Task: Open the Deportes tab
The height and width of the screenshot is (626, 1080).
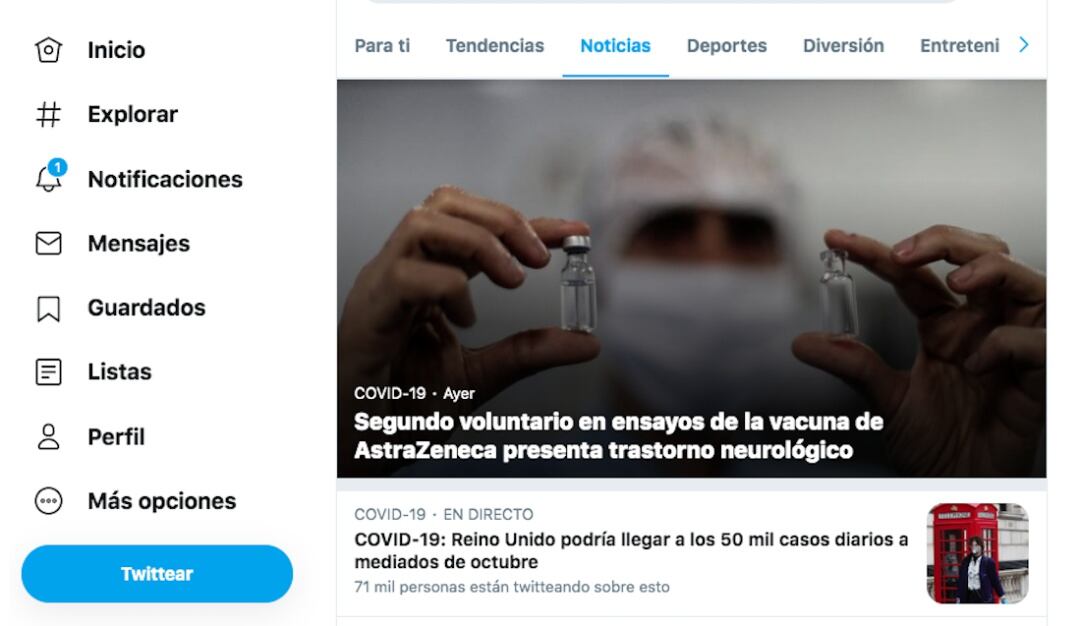Action: pyautogui.click(x=727, y=45)
